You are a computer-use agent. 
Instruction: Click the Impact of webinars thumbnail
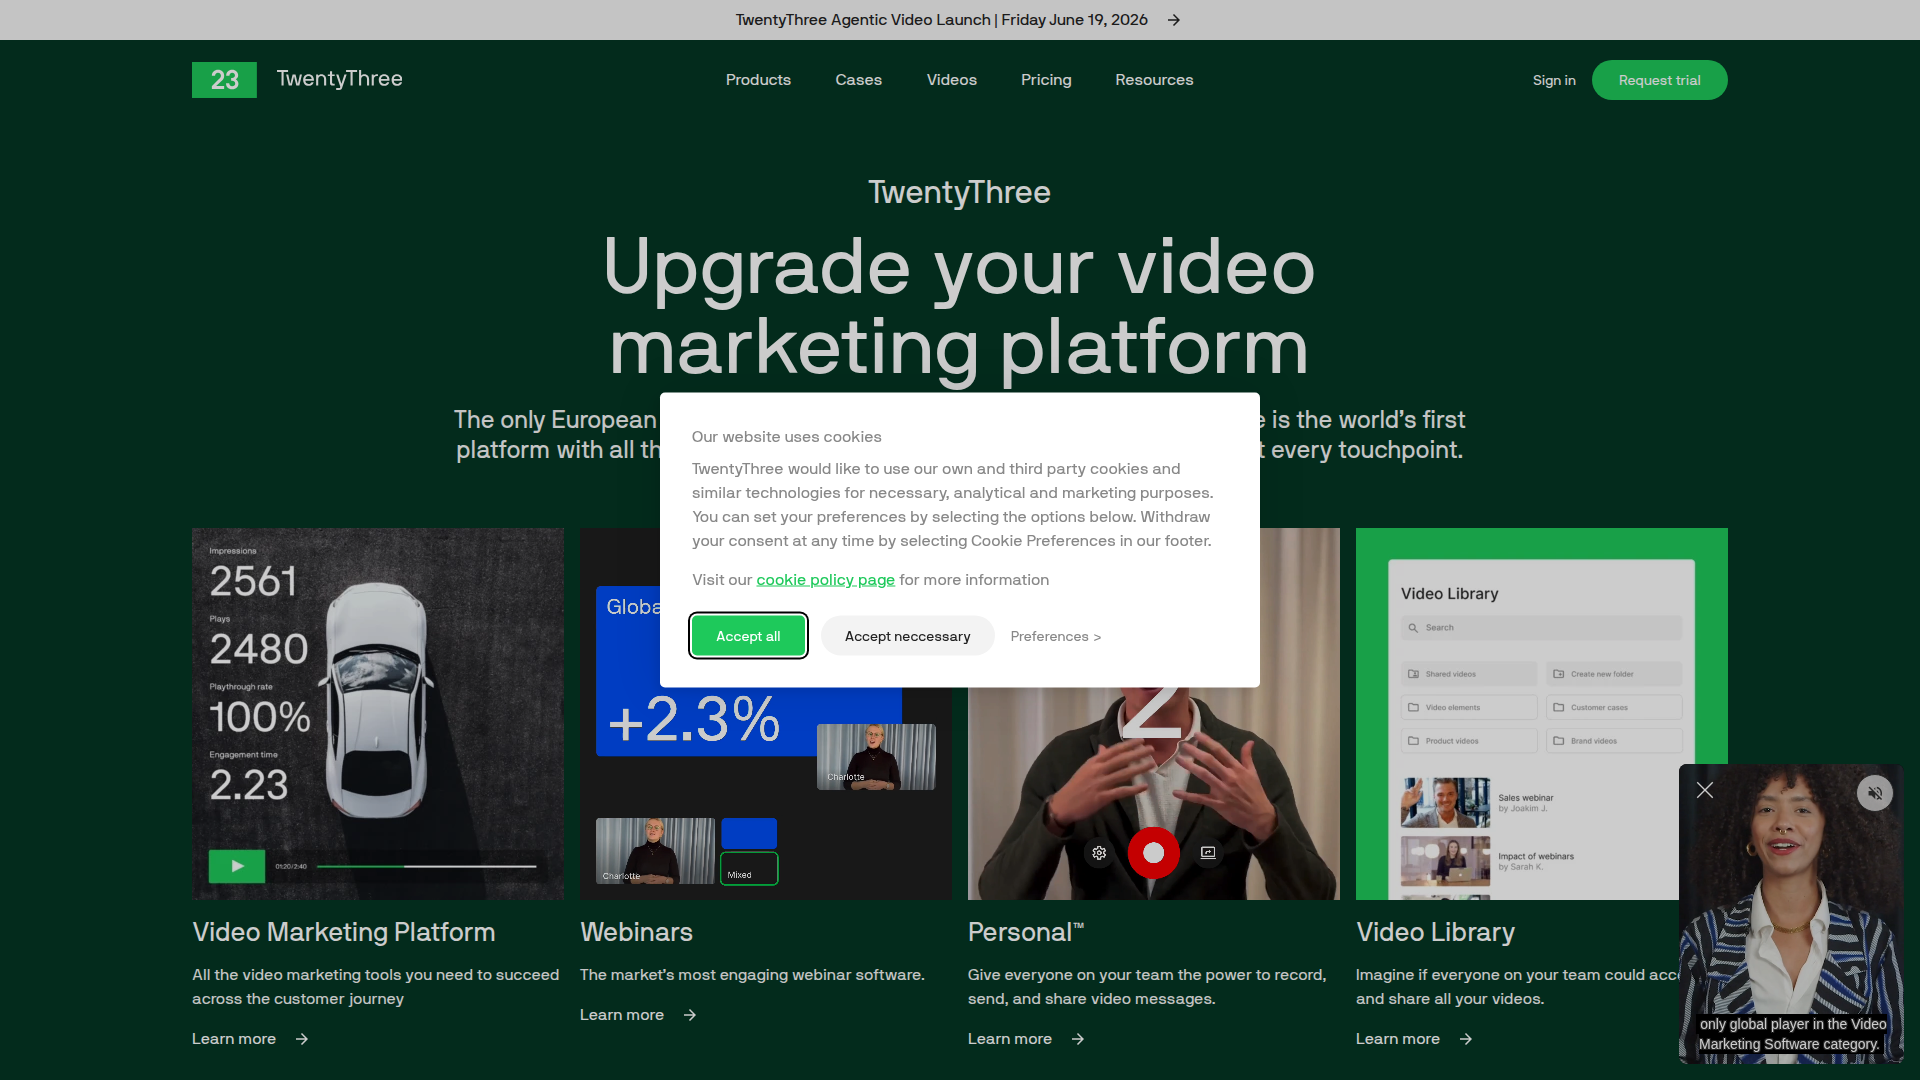point(1445,861)
